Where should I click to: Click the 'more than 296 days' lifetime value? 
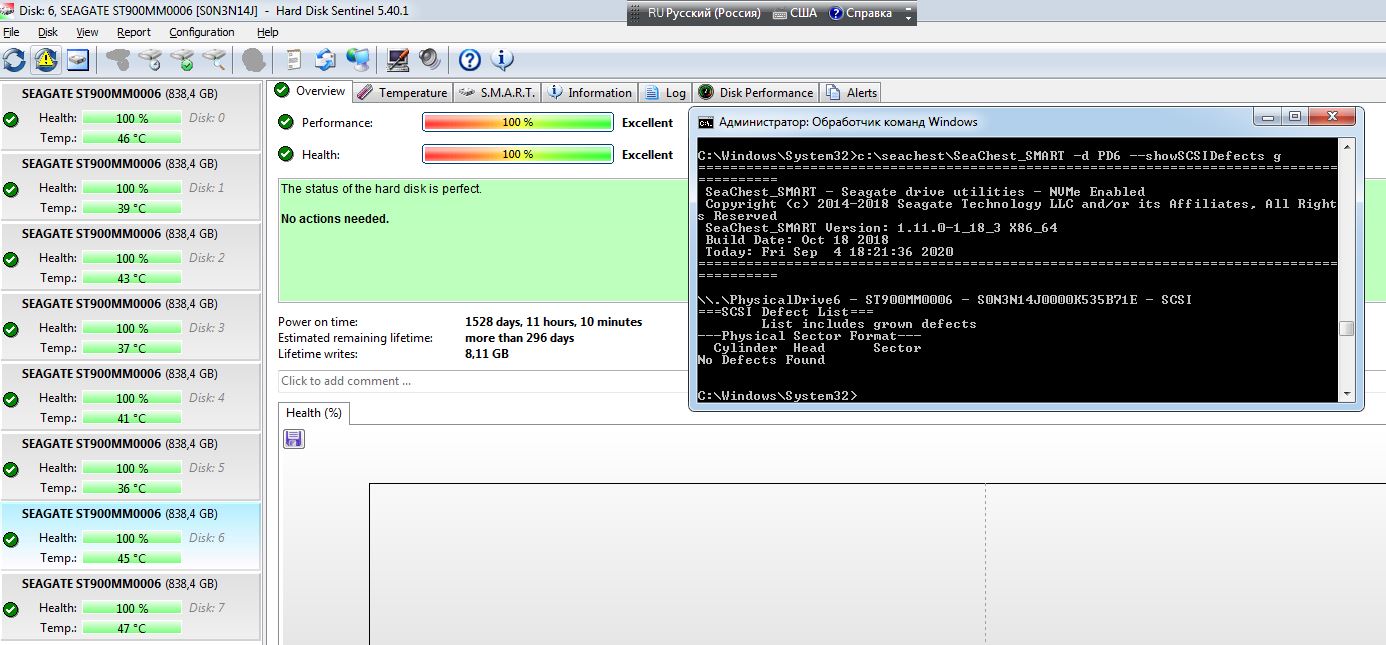pos(520,338)
